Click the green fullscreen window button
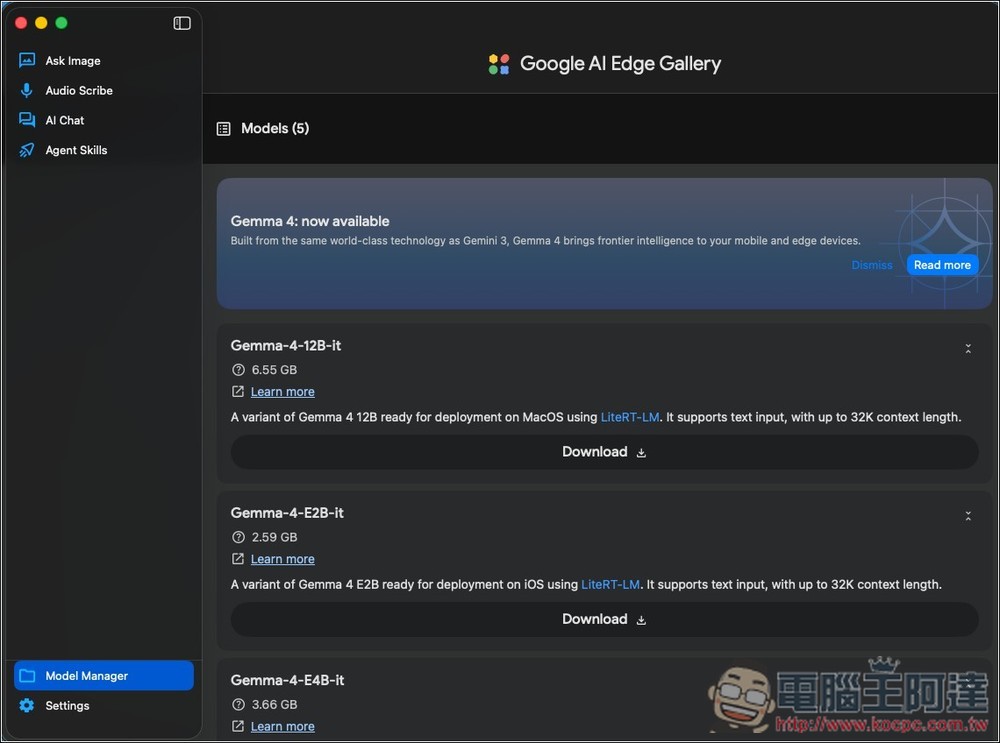The width and height of the screenshot is (1000, 743). (61, 23)
